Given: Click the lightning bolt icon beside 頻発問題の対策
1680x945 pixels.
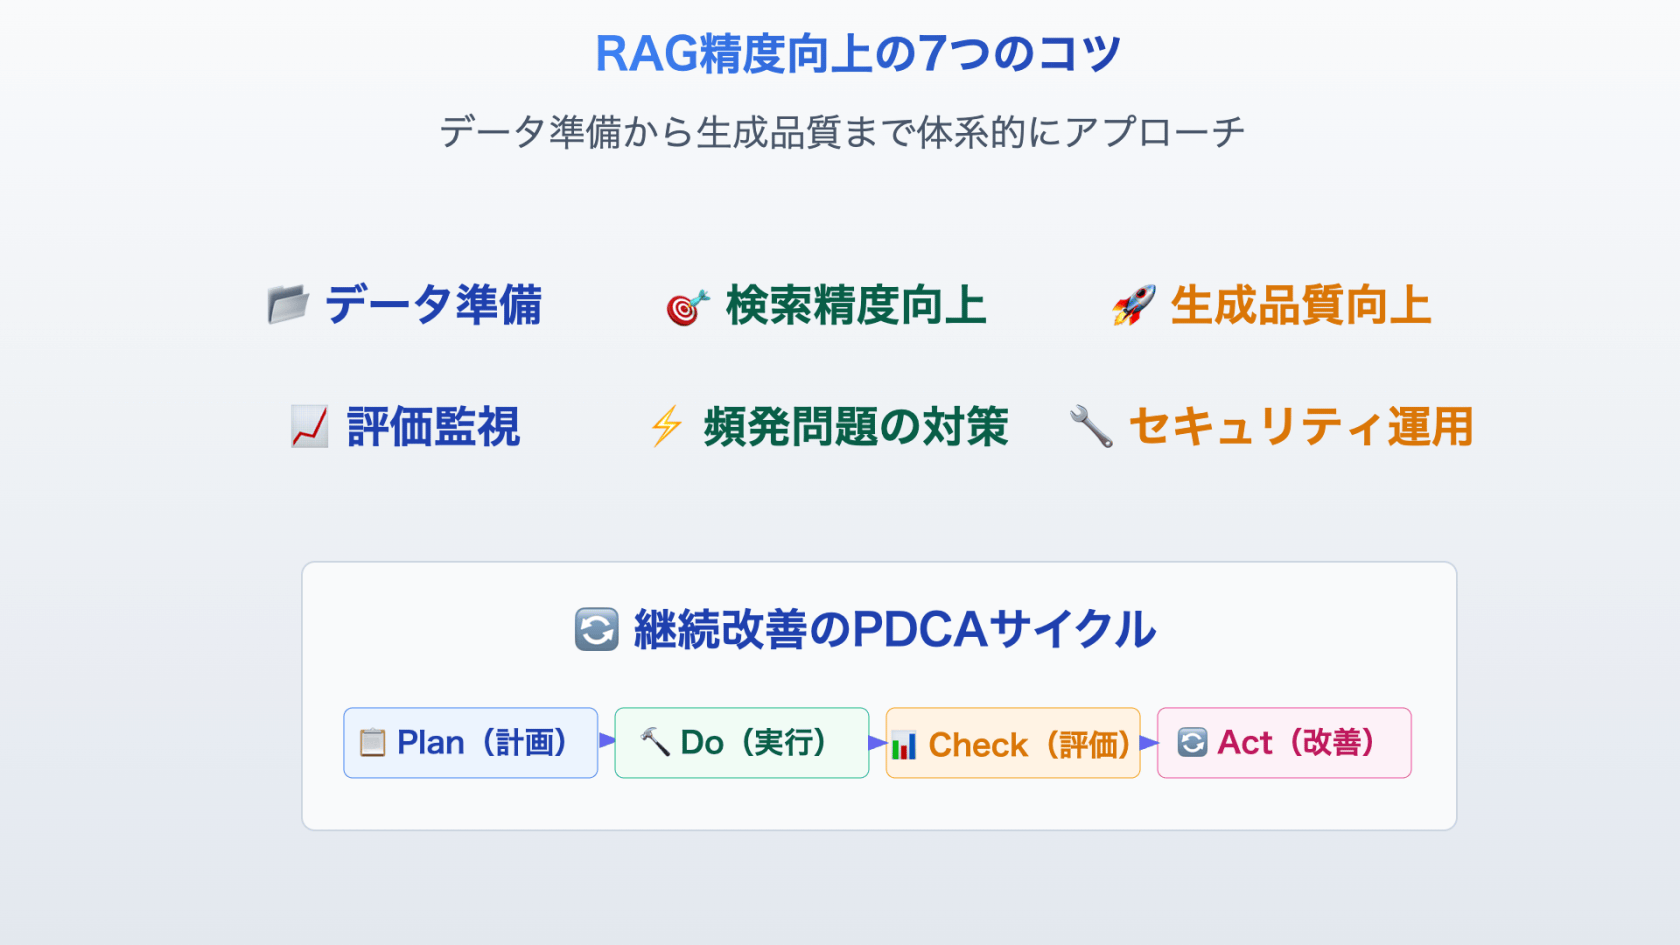Looking at the screenshot, I should [x=666, y=427].
